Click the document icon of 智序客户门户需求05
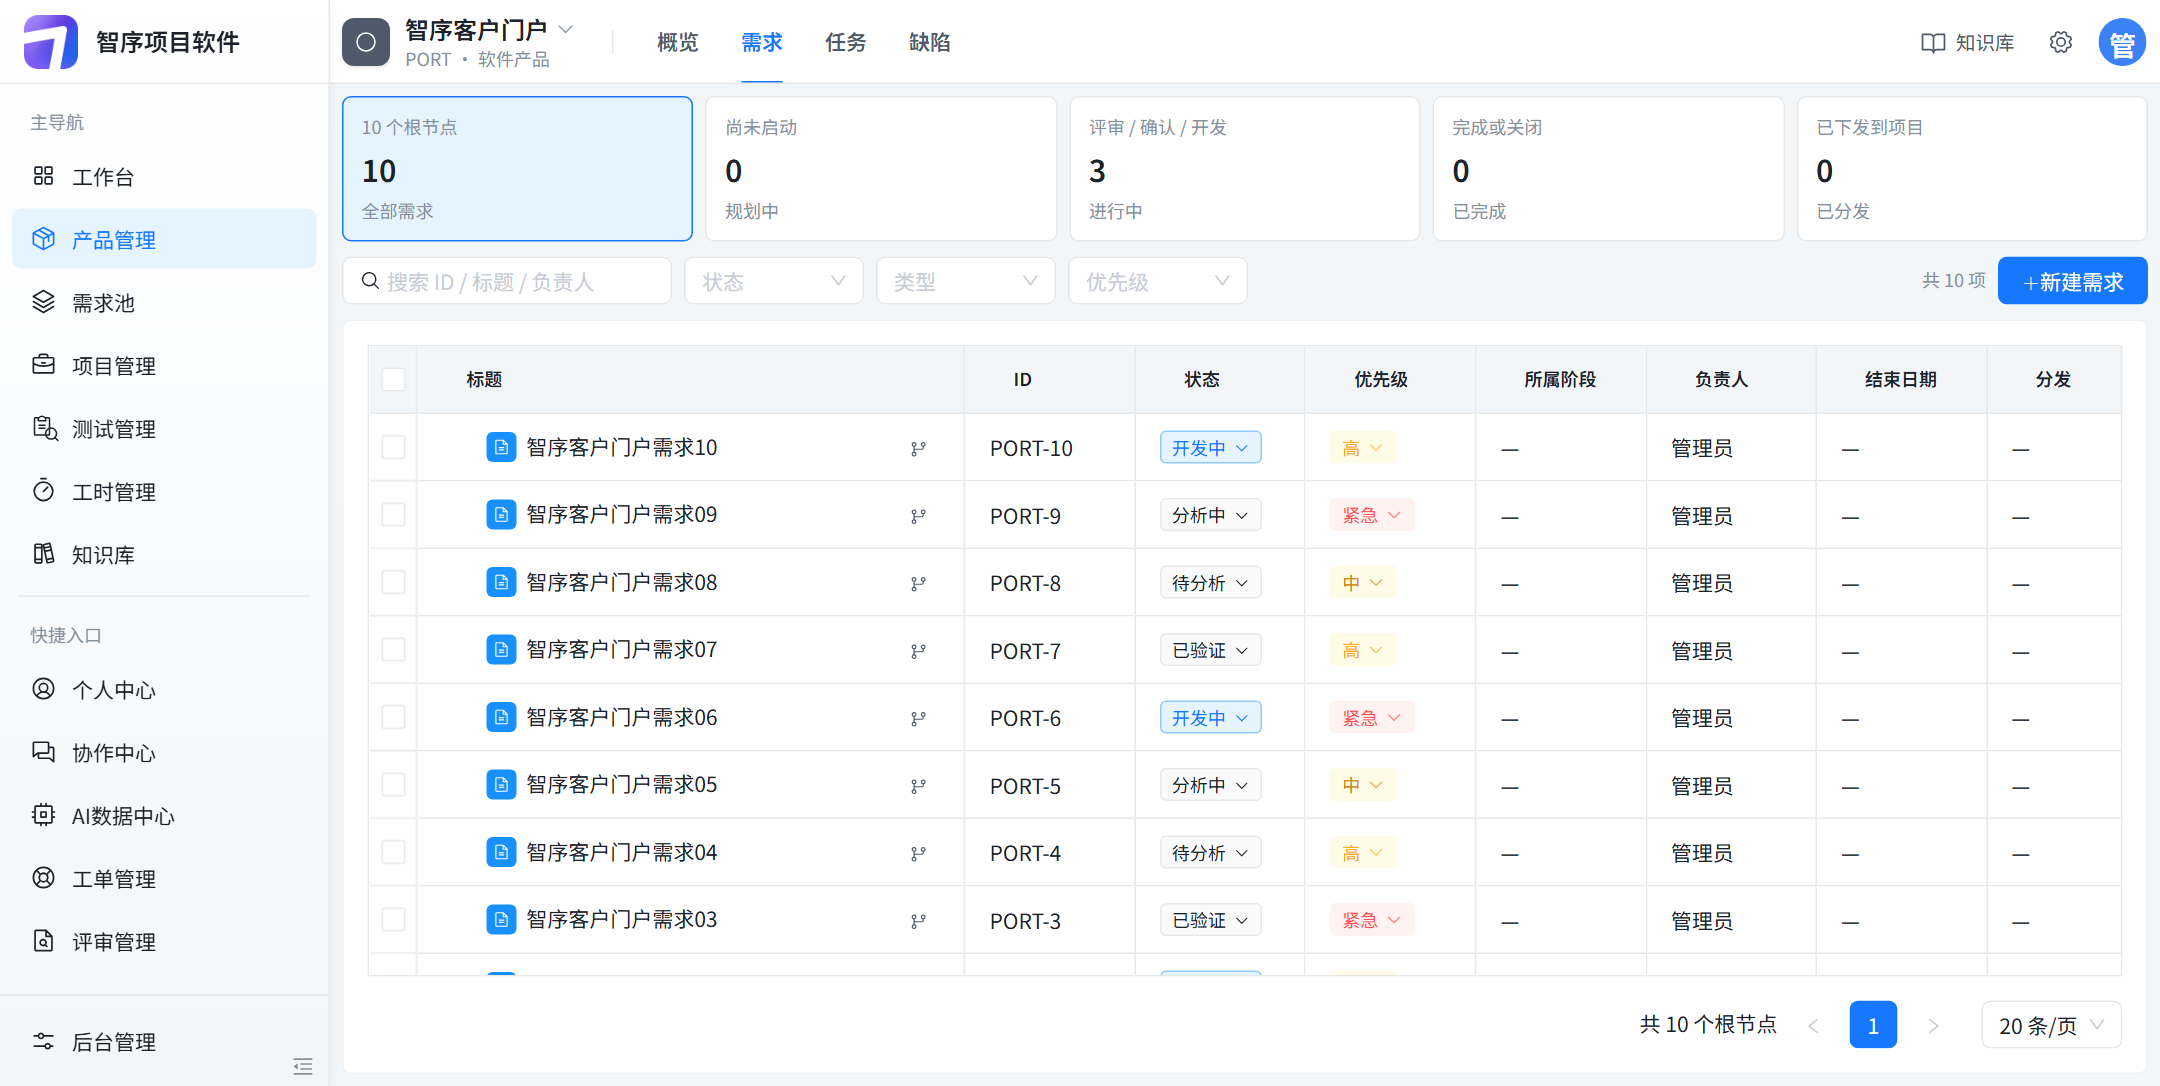 point(501,785)
